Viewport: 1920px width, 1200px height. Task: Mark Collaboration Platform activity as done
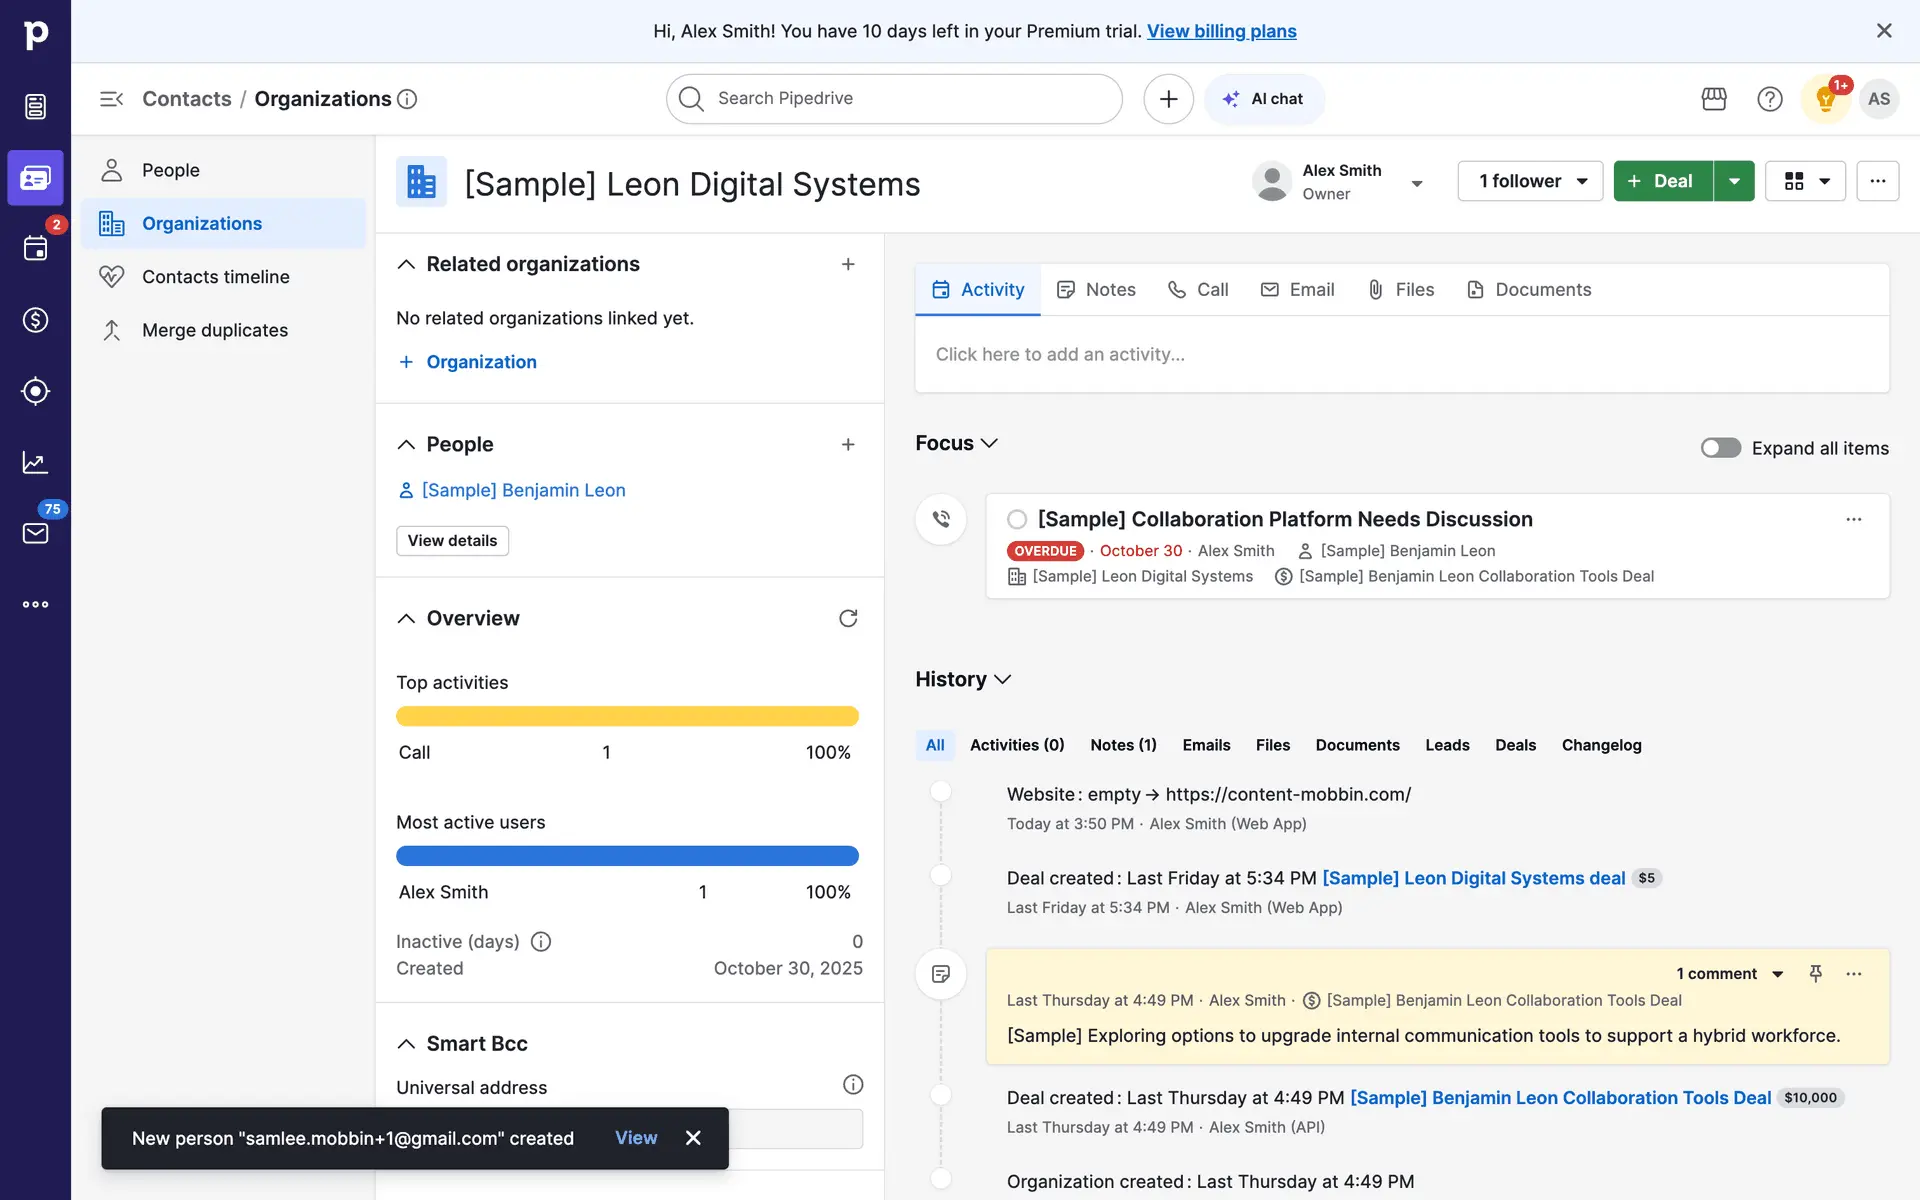(x=1017, y=519)
